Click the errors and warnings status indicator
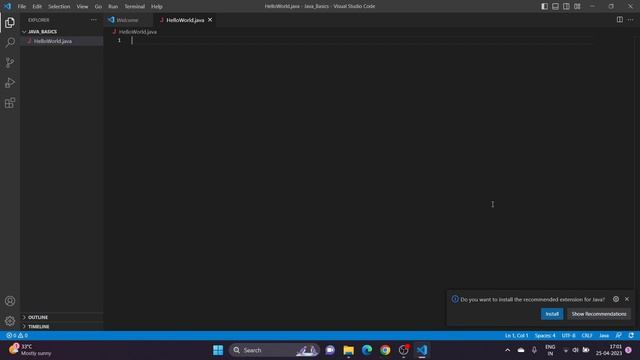The width and height of the screenshot is (640, 360). point(17,335)
